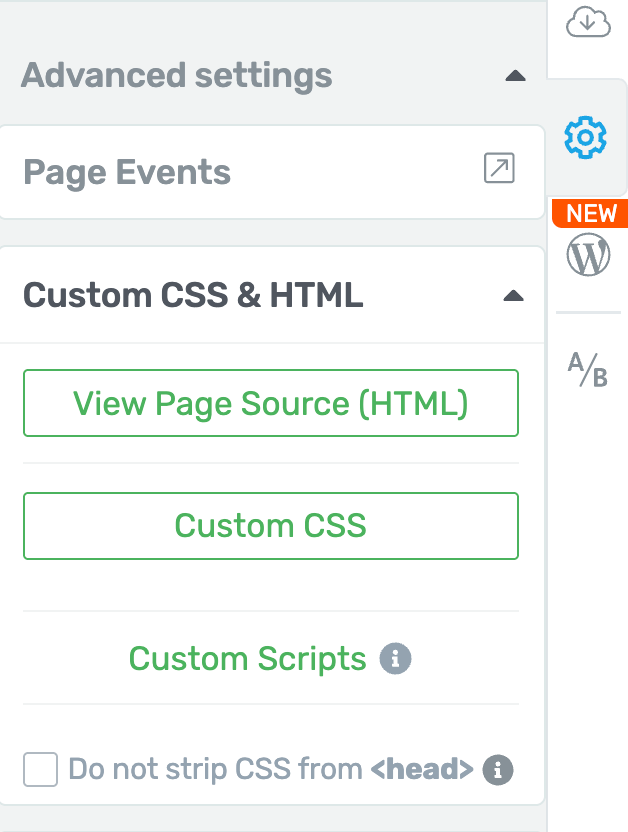
Task: Open the A/B testing icon
Action: coord(588,370)
